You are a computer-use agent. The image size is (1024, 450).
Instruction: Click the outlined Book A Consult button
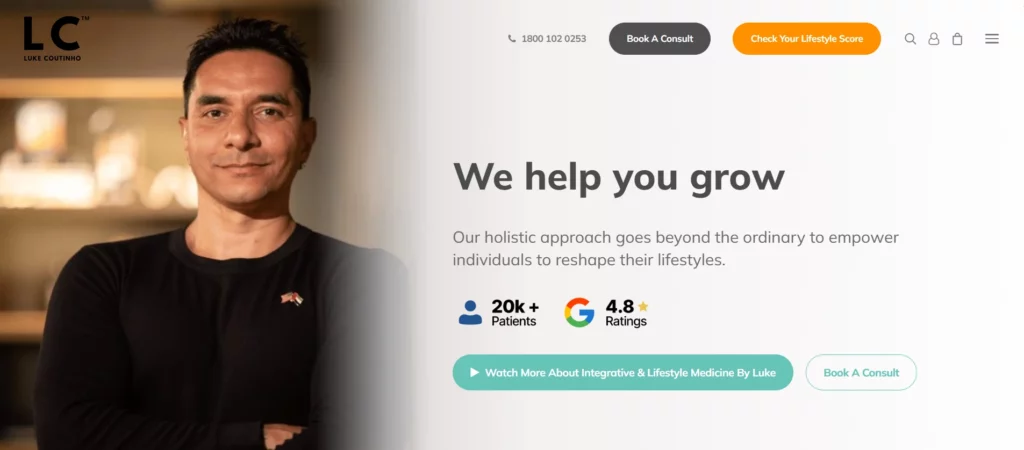[861, 372]
